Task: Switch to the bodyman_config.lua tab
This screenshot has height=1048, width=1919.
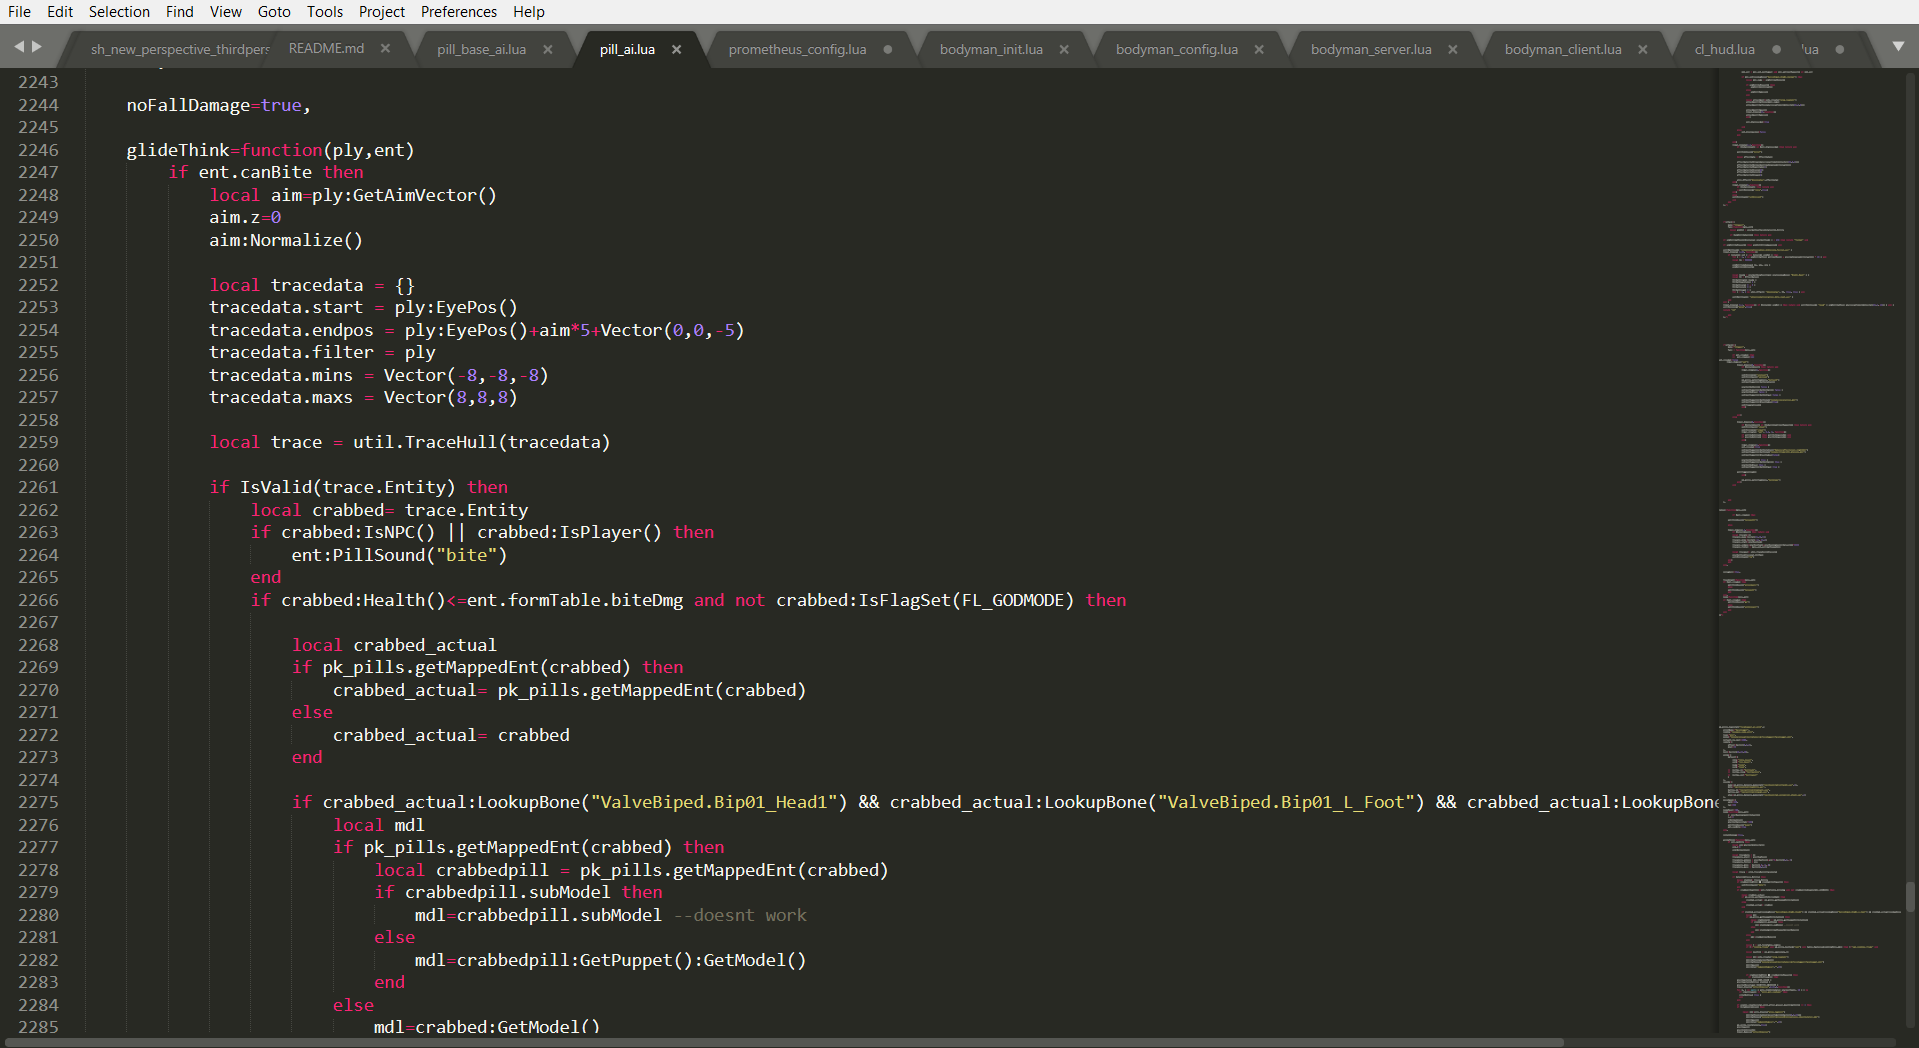Action: tap(1176, 49)
